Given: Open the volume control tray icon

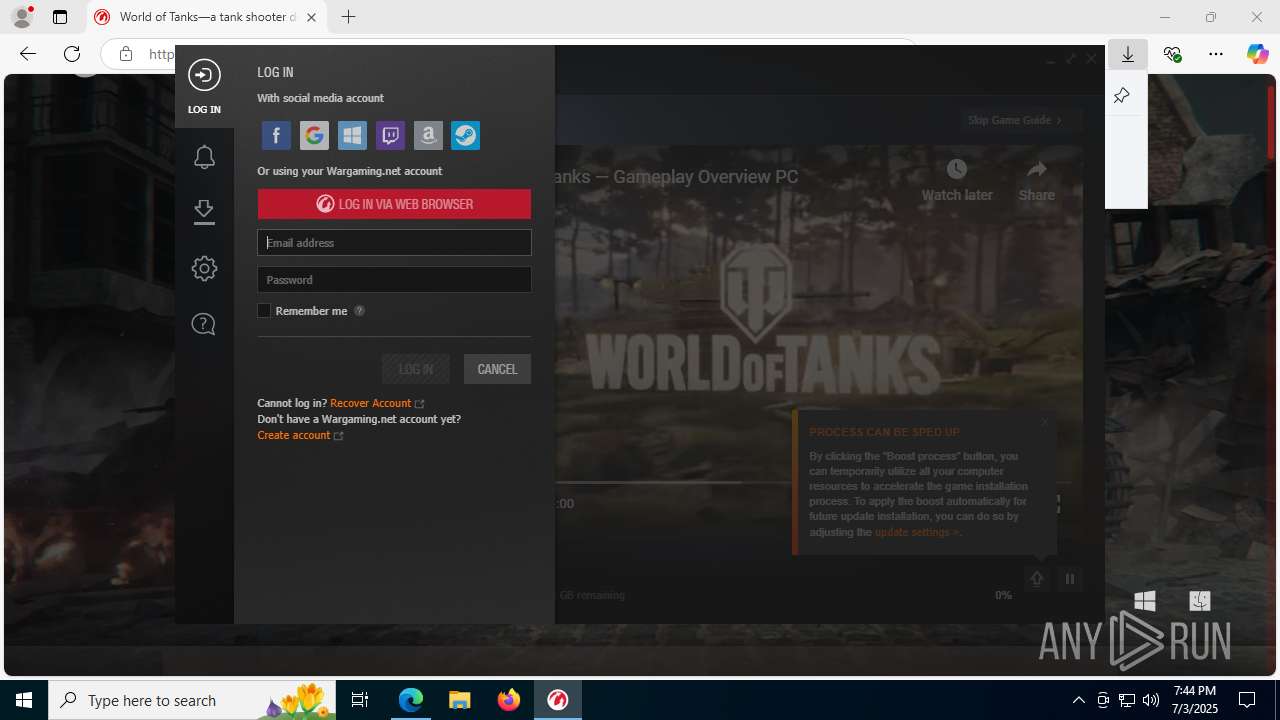Looking at the screenshot, I should coord(1151,700).
